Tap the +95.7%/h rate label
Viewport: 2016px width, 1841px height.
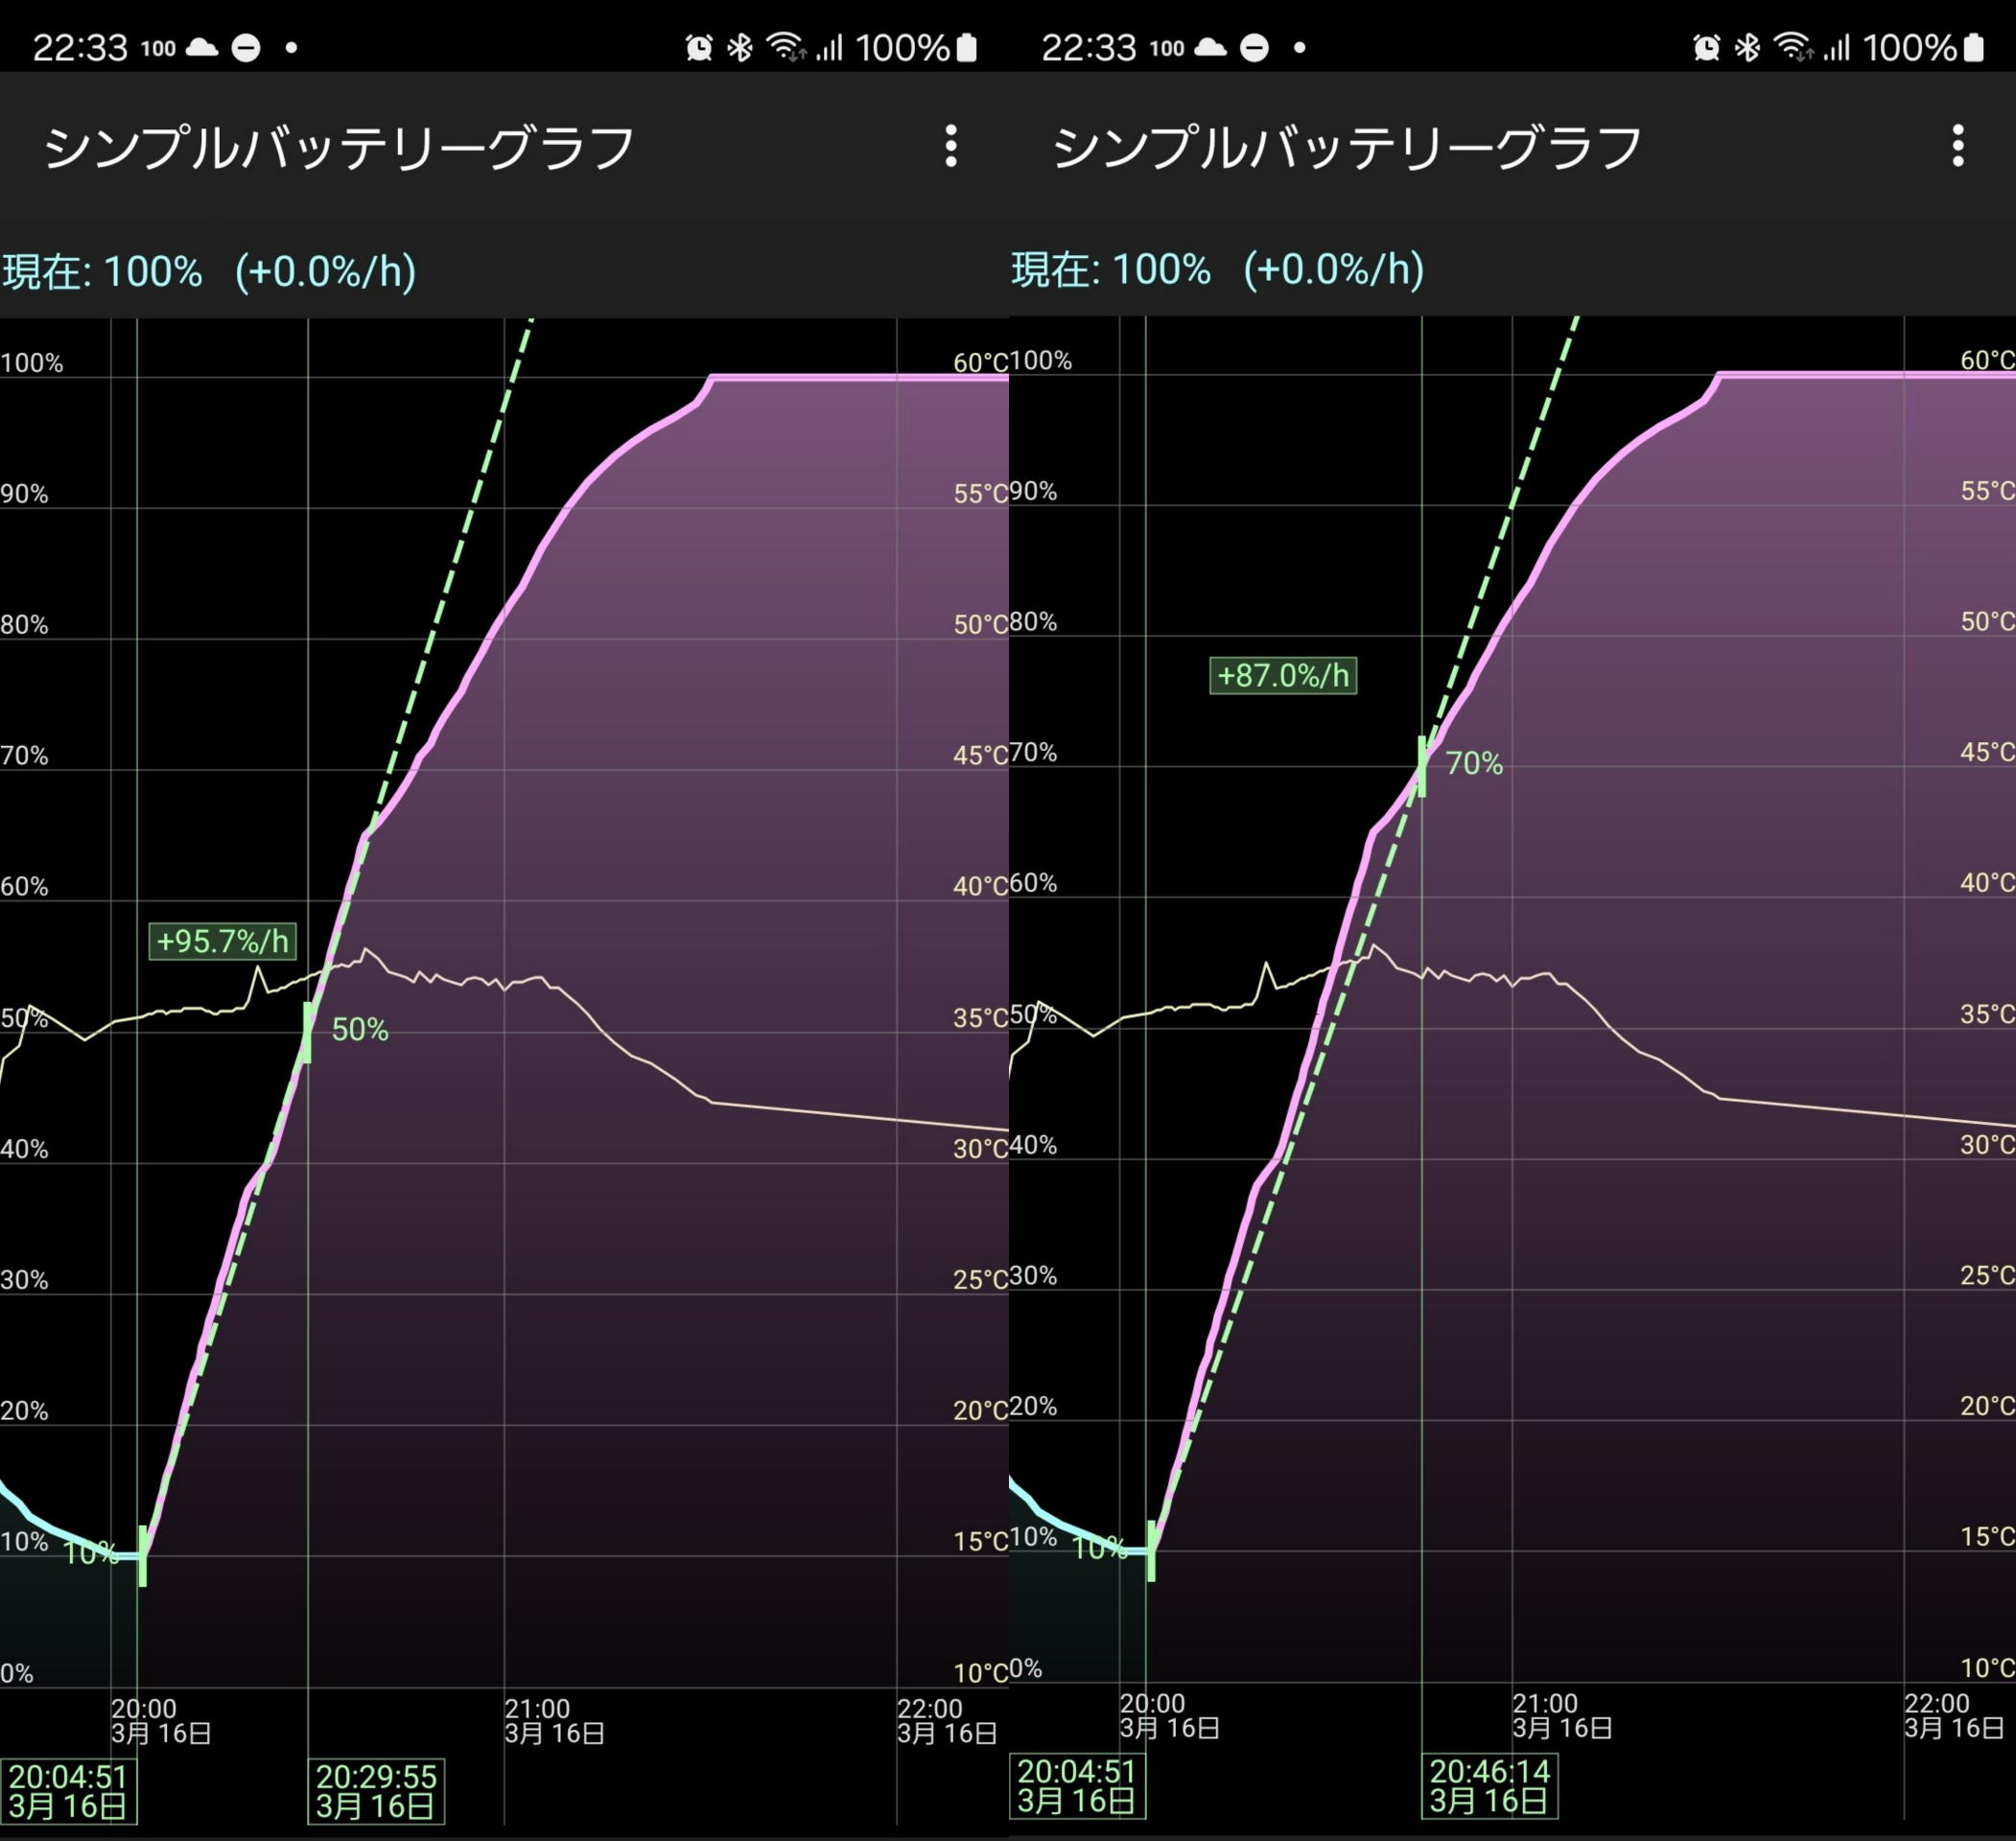[222, 941]
